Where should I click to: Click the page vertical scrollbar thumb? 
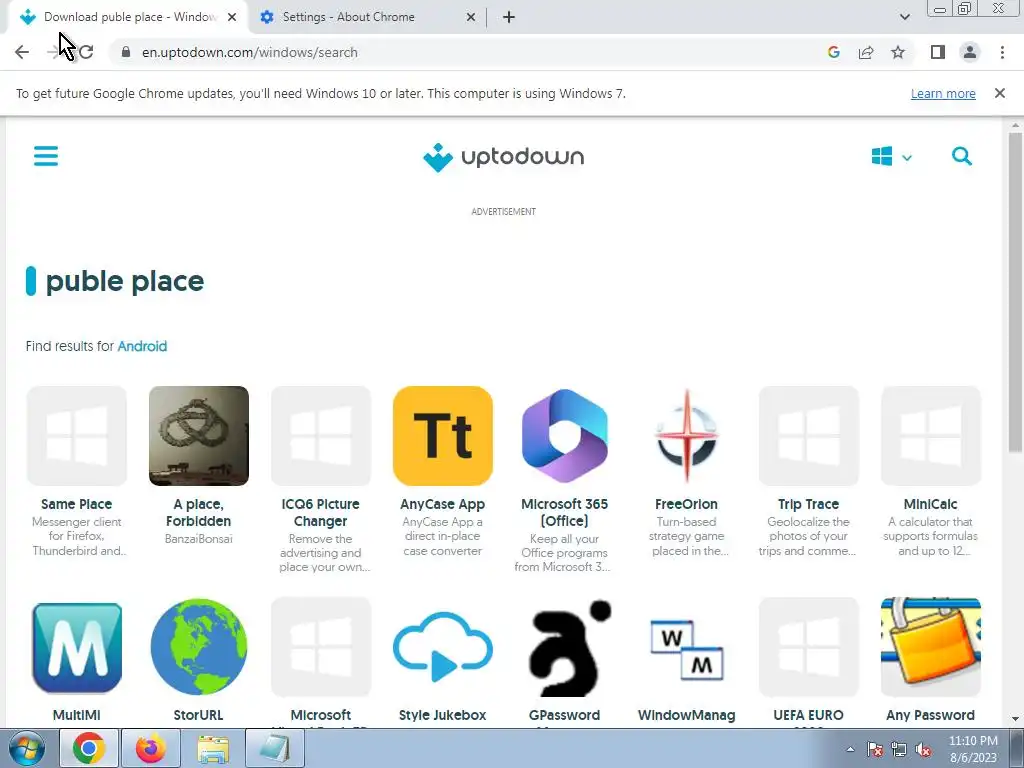coord(1015,291)
